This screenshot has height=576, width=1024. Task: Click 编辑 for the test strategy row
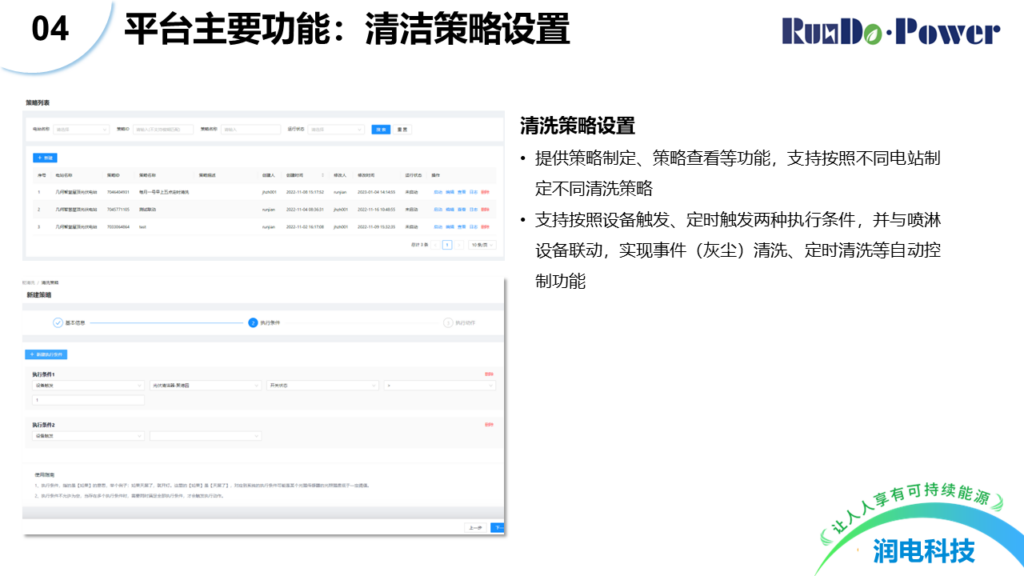point(449,227)
